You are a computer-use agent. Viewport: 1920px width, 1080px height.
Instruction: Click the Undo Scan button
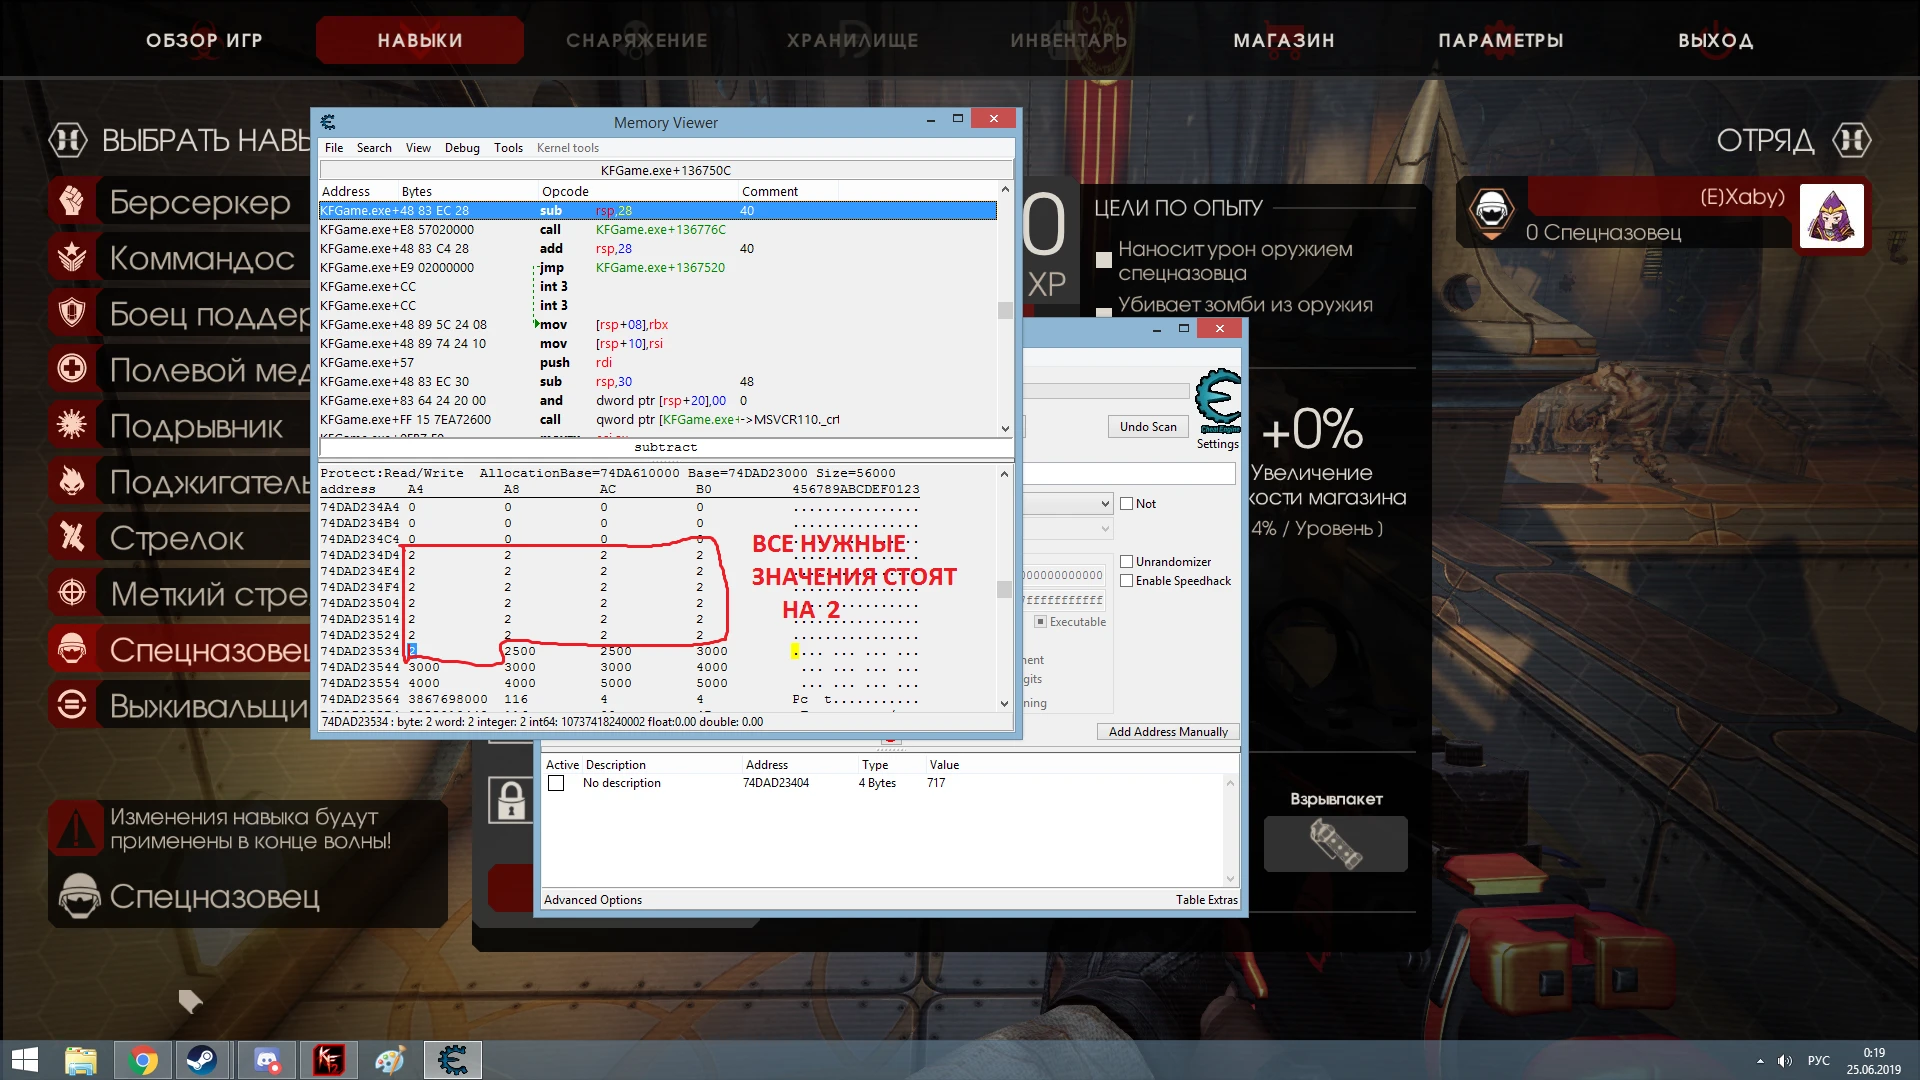point(1147,426)
